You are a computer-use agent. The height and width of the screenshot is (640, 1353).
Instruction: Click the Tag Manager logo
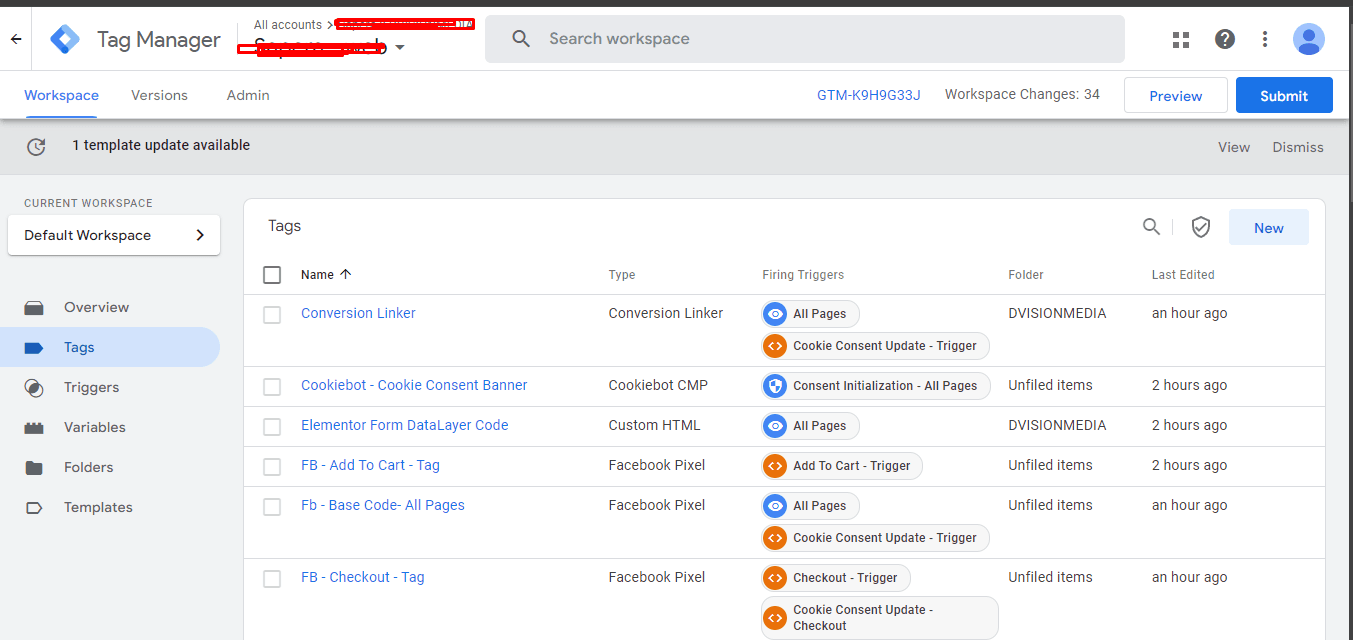pos(65,39)
